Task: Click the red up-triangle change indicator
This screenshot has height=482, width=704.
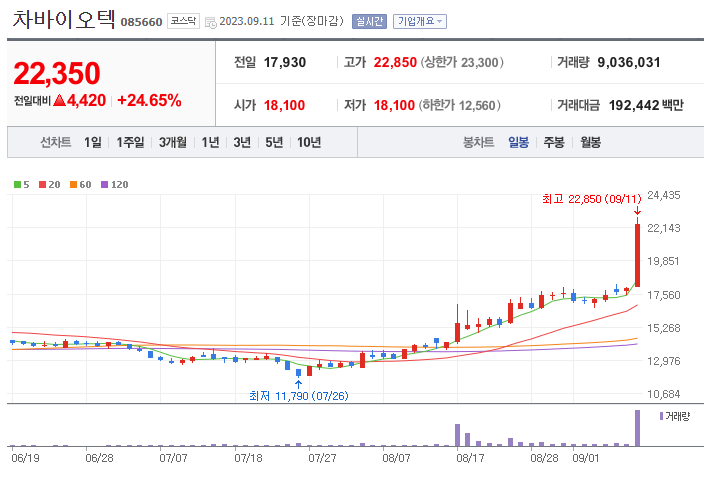Action: pos(59,100)
